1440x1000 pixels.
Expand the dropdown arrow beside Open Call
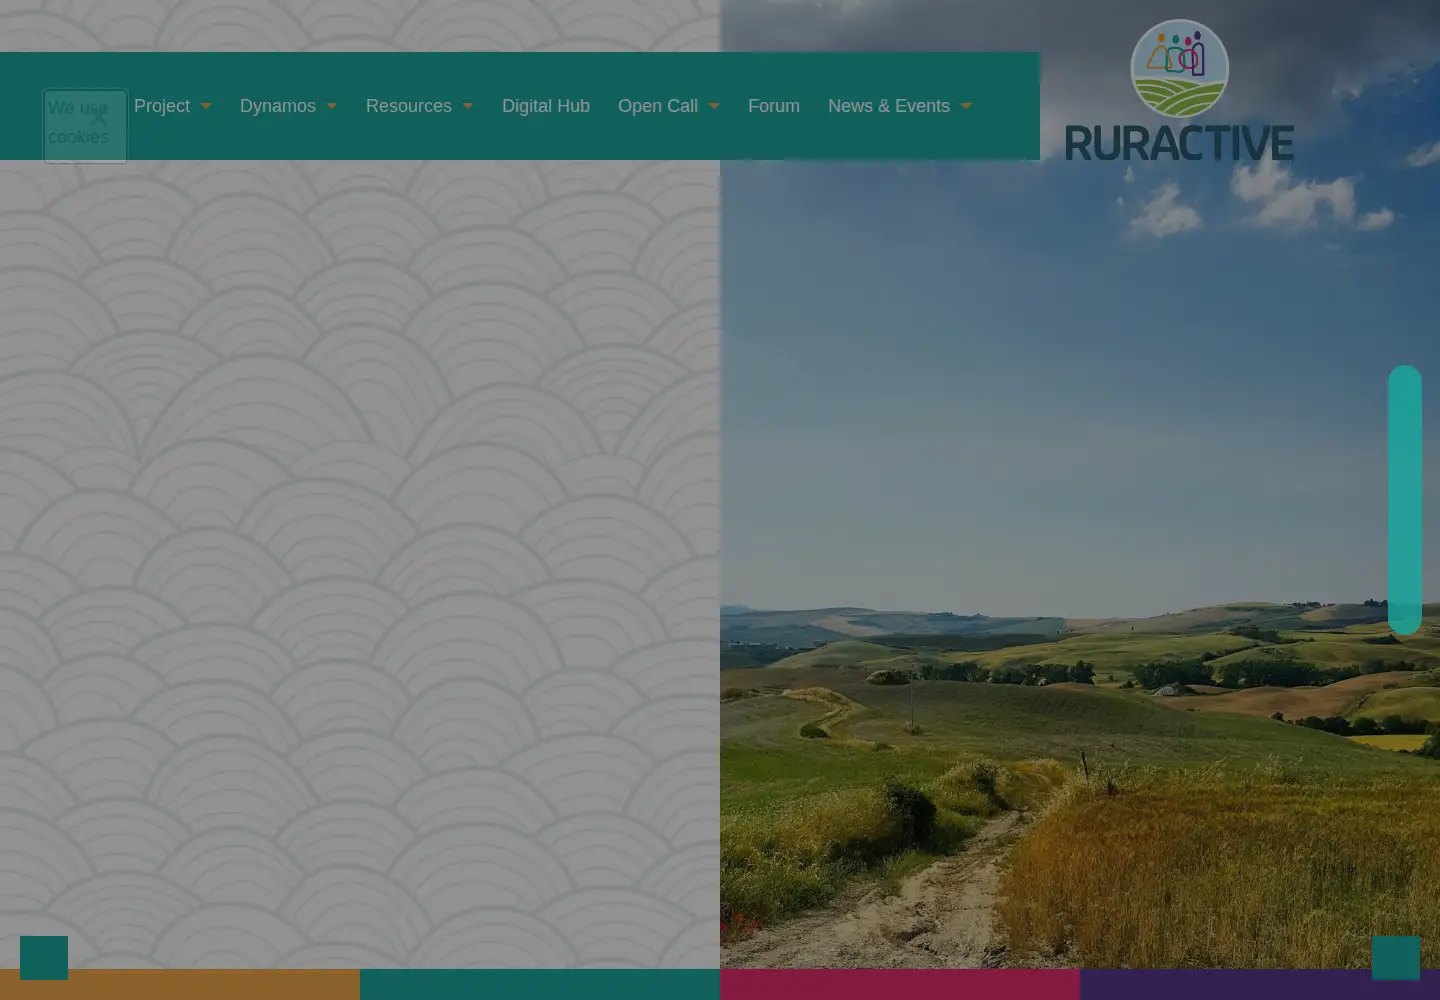[714, 106]
